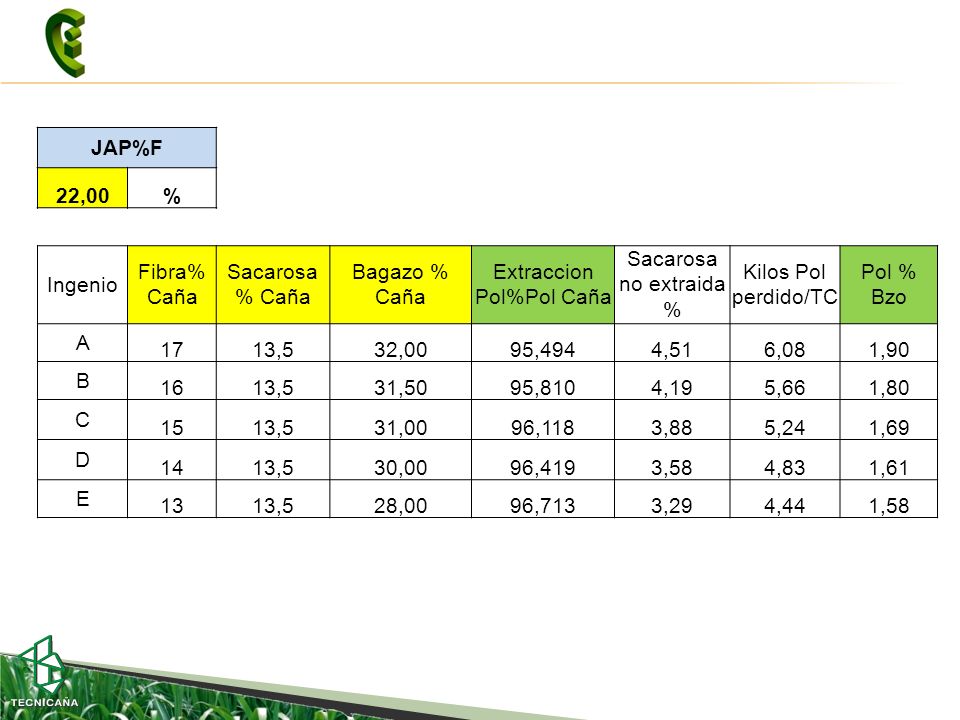Click the Sacarosa no extraida % header
Viewport: 960px width, 720px height.
[x=672, y=285]
